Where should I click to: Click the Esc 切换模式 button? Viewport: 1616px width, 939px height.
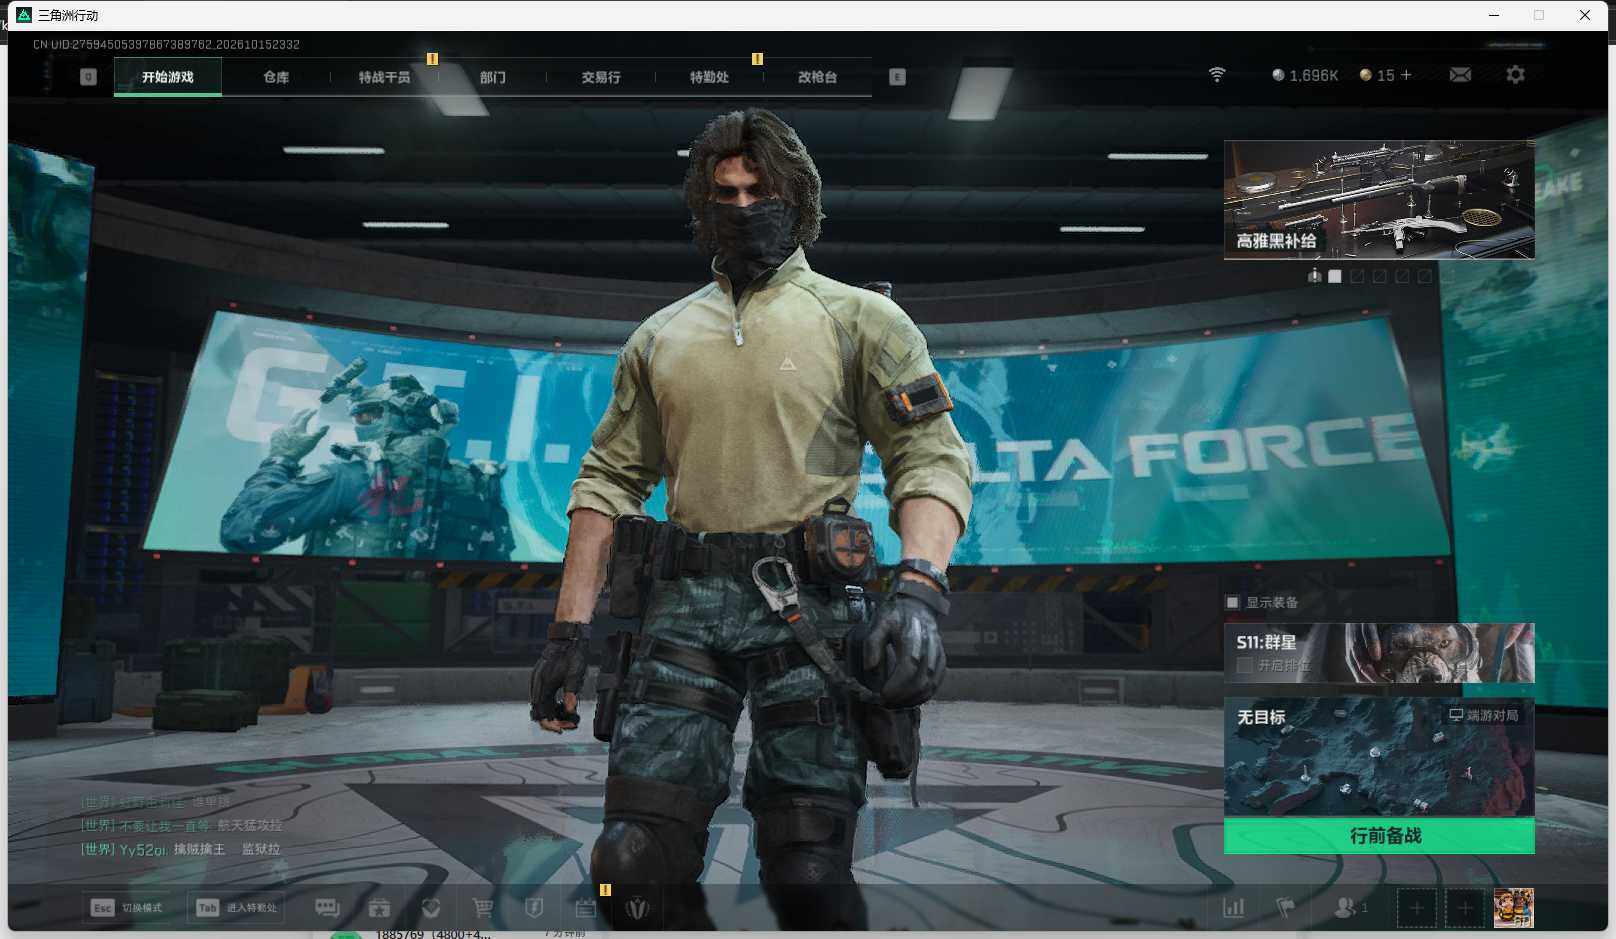pos(126,908)
